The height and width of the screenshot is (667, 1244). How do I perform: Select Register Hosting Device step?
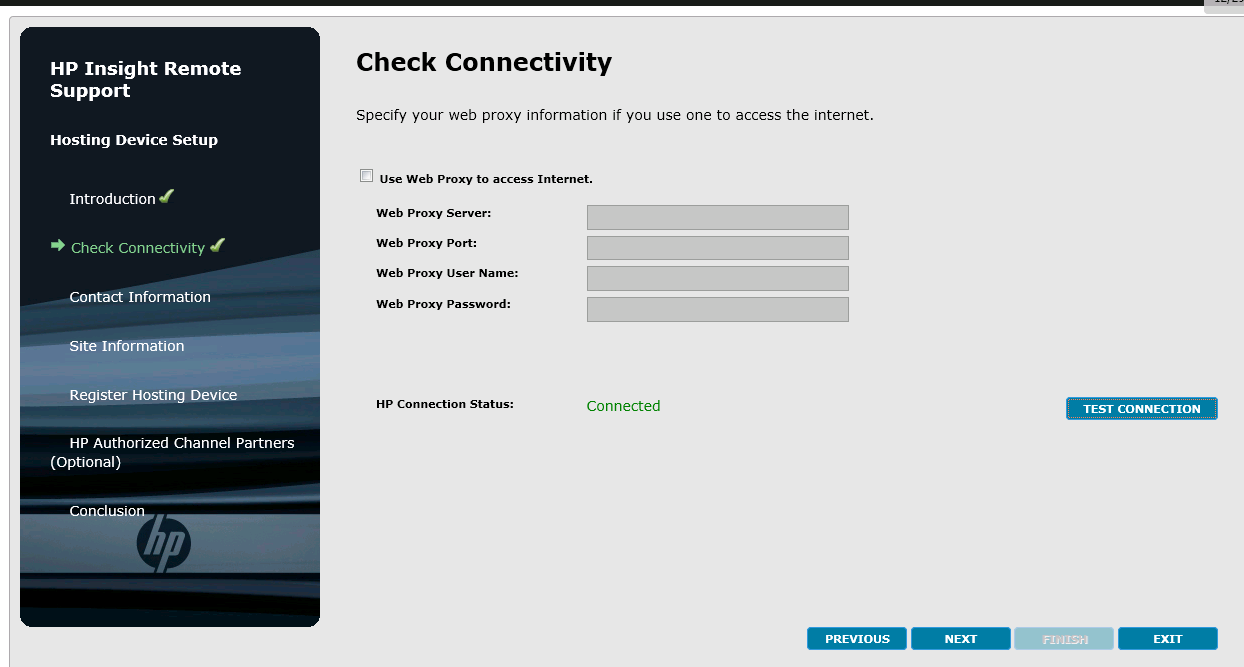pos(153,395)
